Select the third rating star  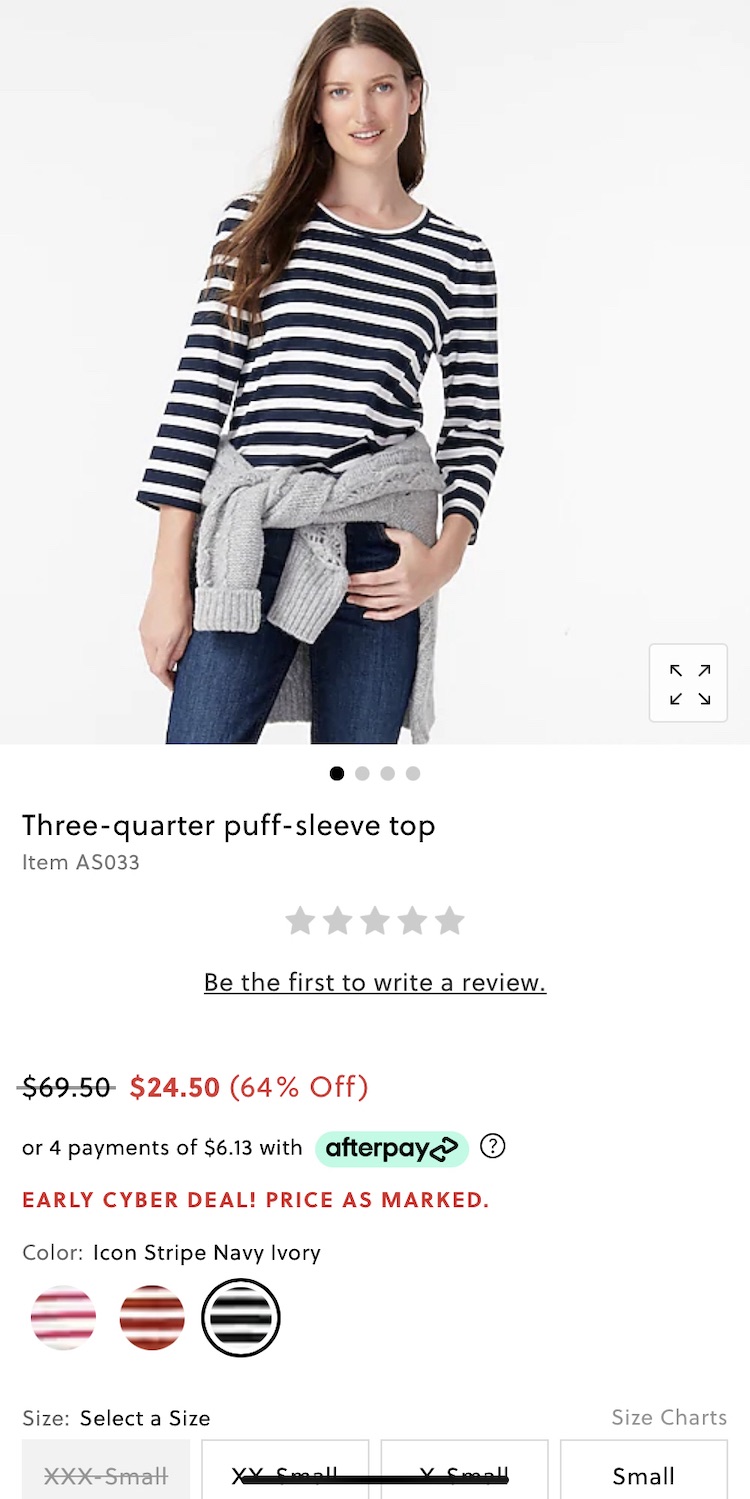click(x=375, y=921)
